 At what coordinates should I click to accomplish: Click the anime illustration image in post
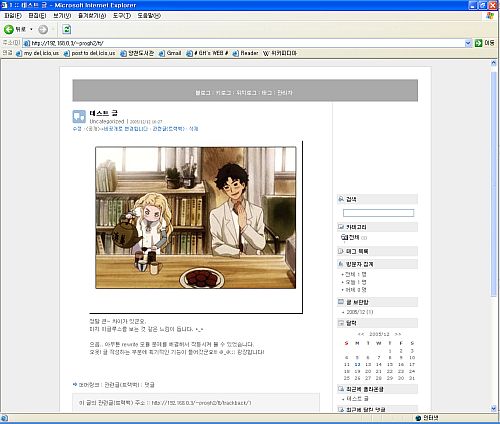[196, 218]
